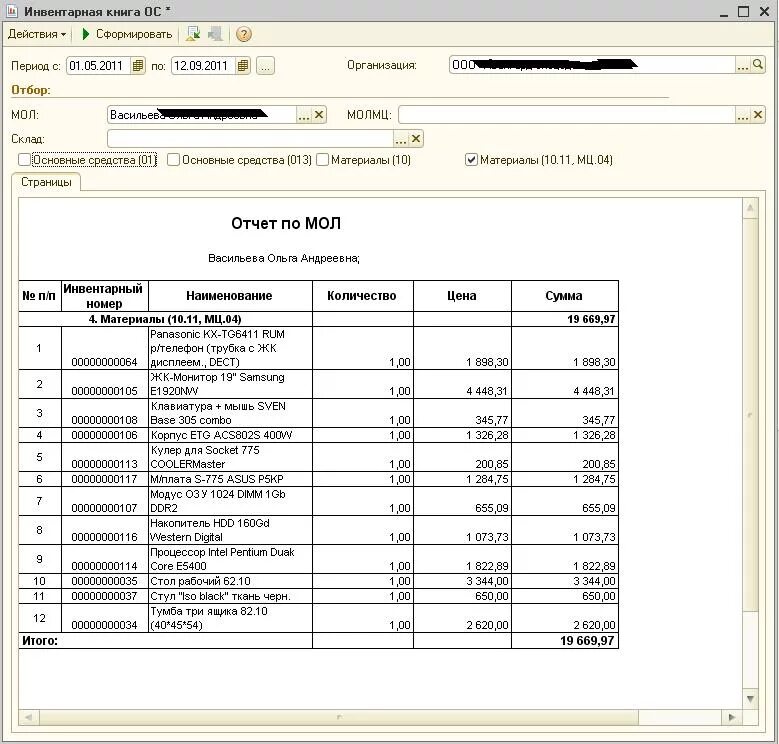
Task: Select cell Тумба три ящика 82.10
Action: pos(230,618)
